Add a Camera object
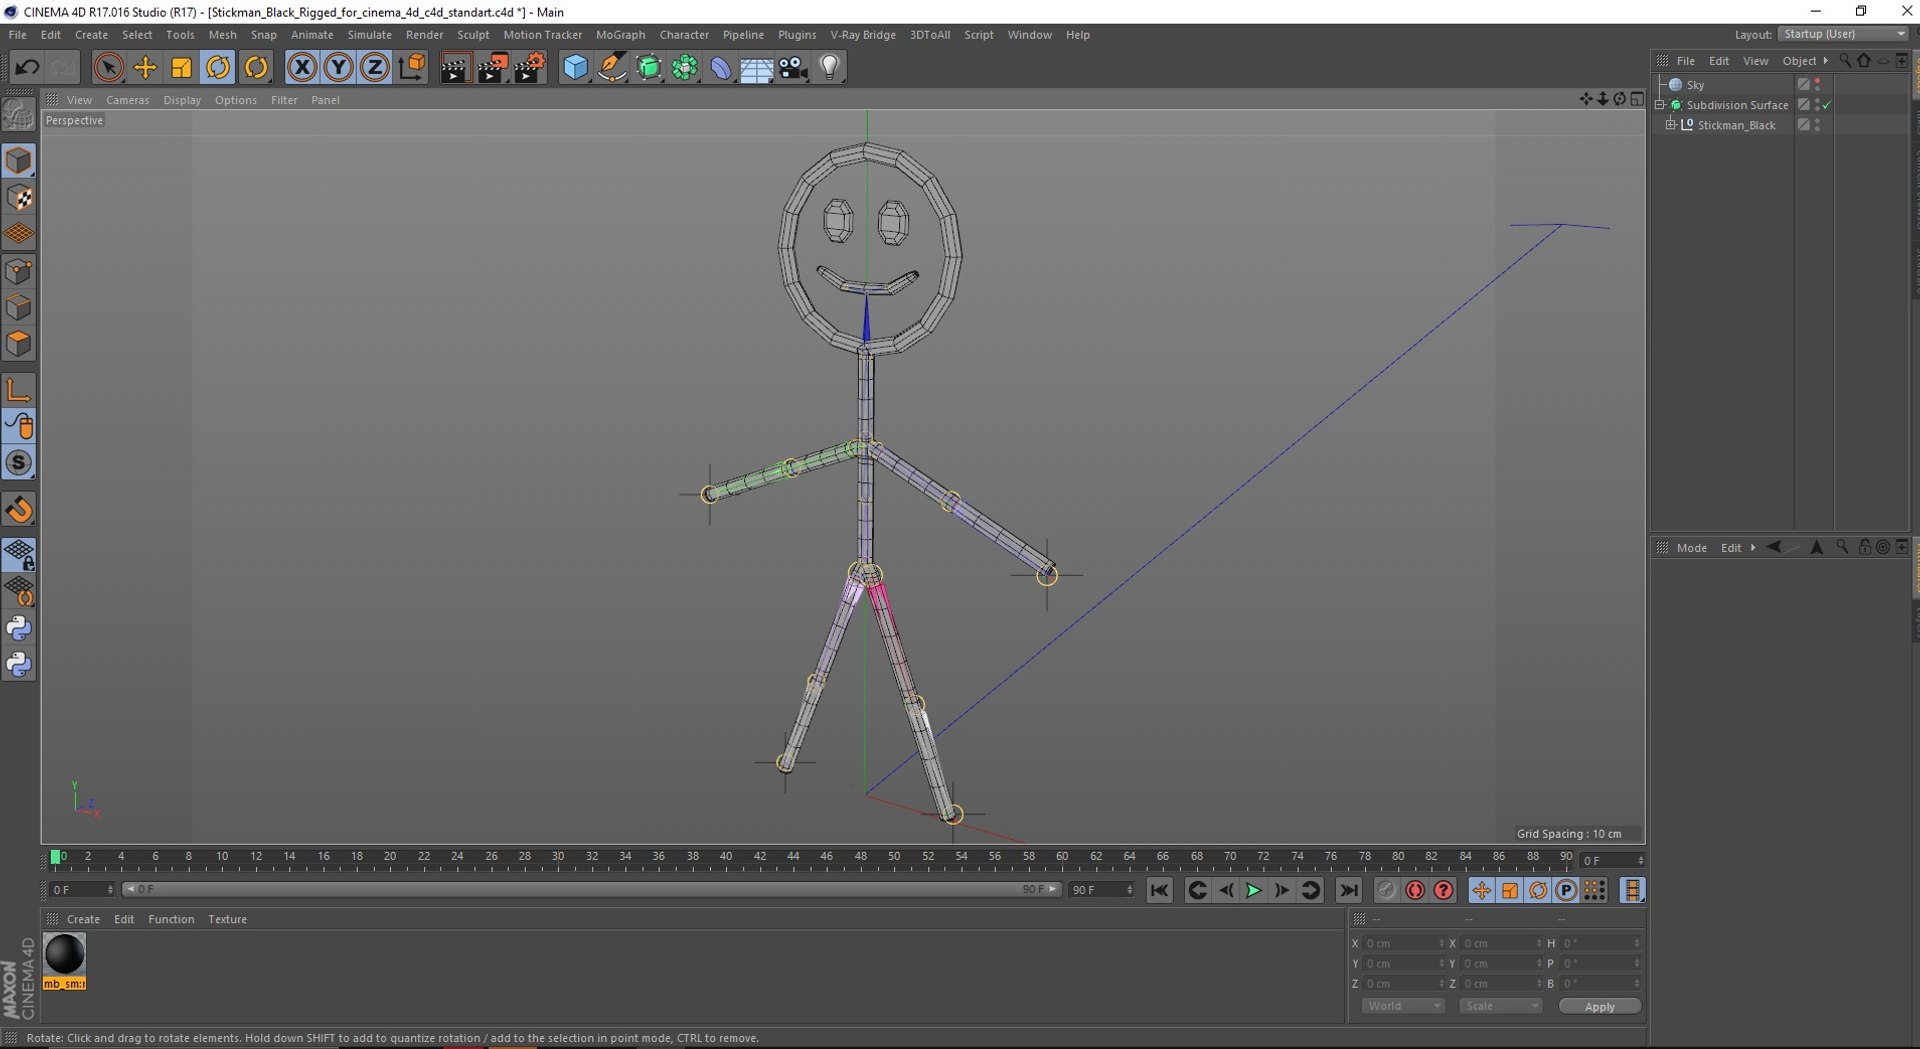Image resolution: width=1920 pixels, height=1049 pixels. click(x=793, y=68)
